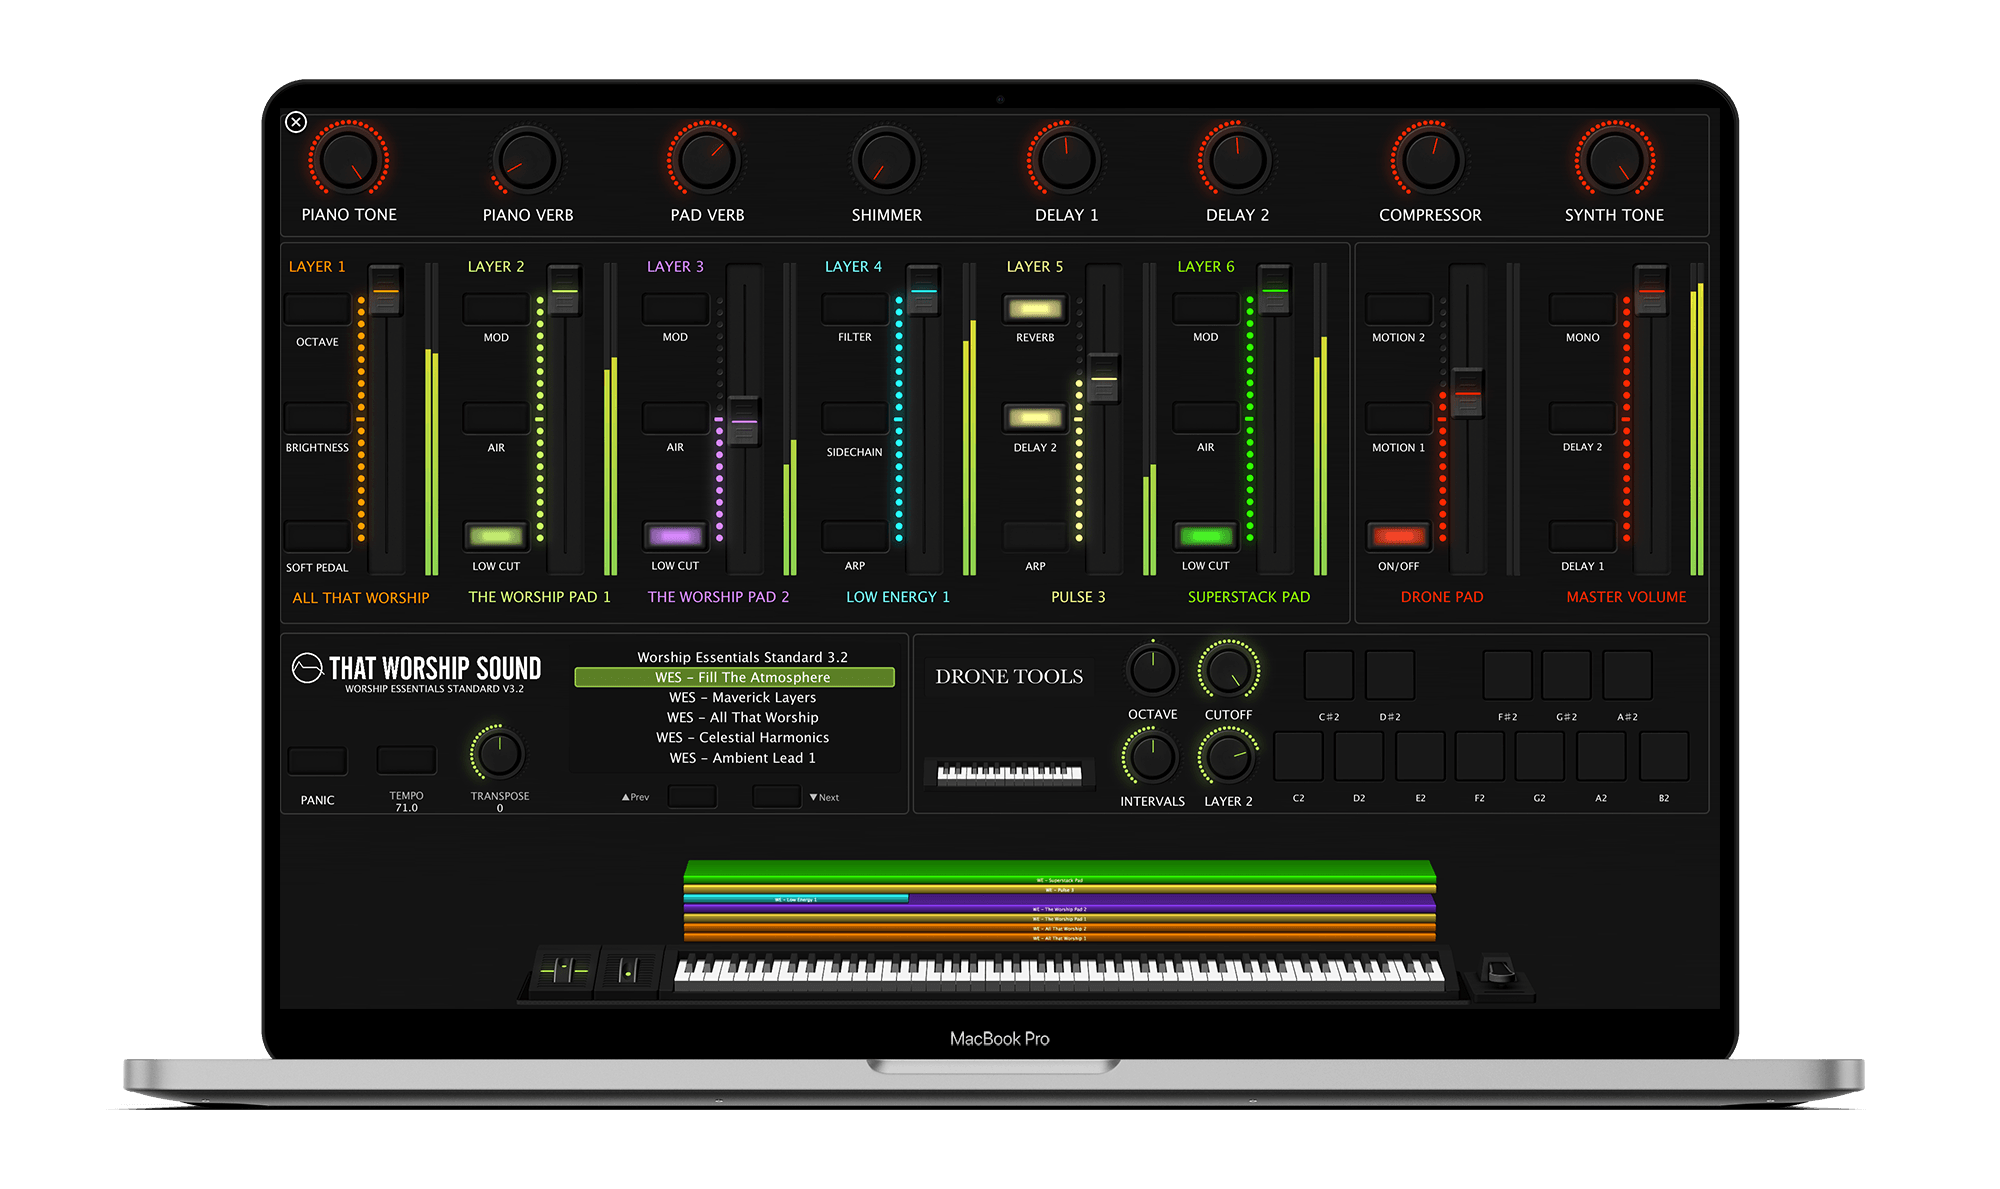2000x1189 pixels.
Task: Toggle Layer 2 Mod button
Action: click(496, 308)
